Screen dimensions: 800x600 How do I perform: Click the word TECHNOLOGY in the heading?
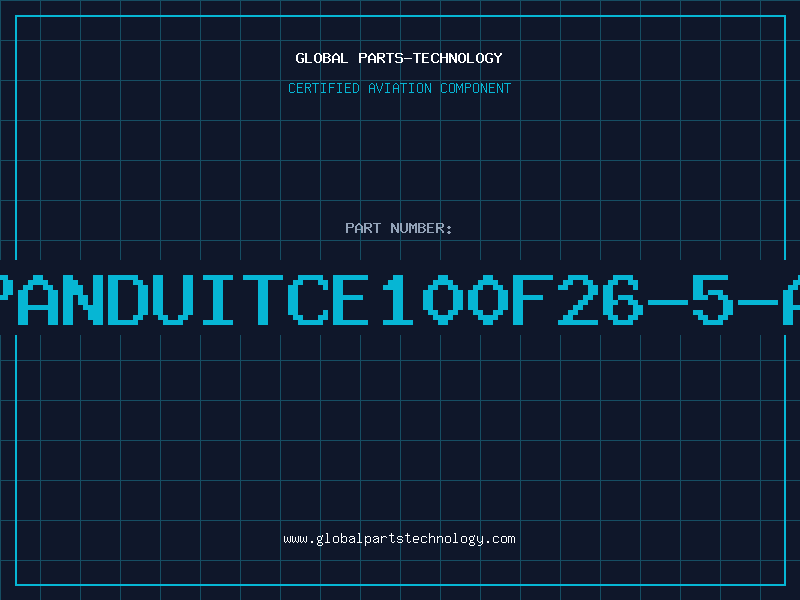[458, 58]
